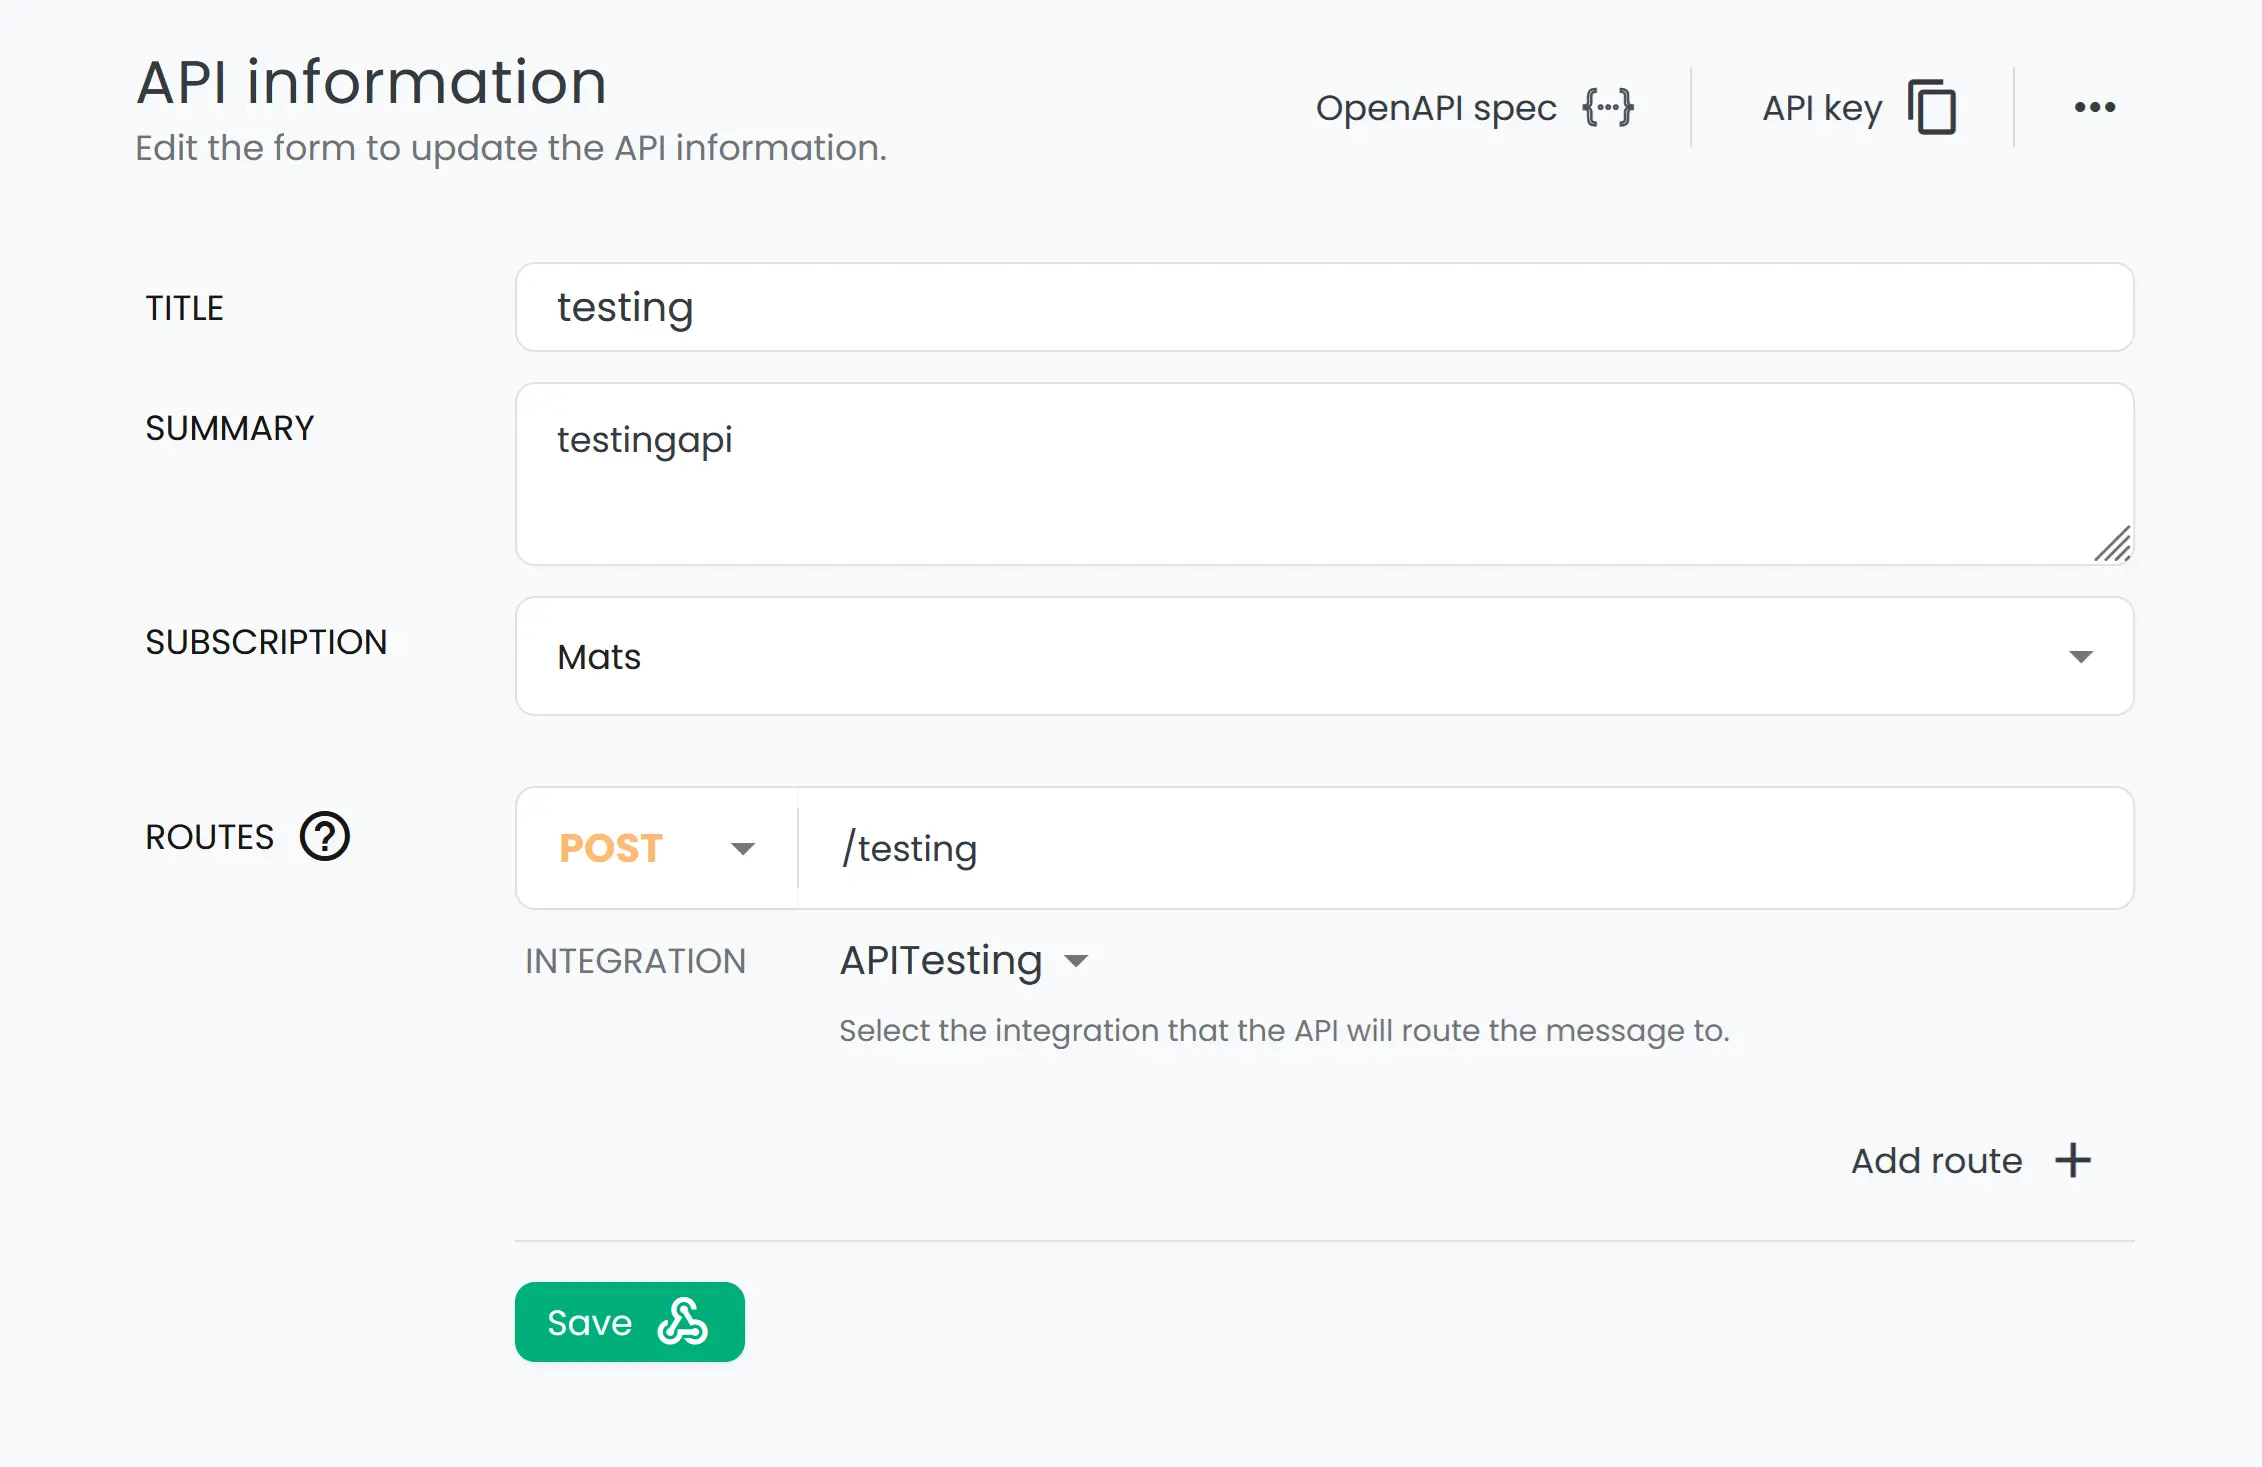Click the webhook icon on Save button

[x=683, y=1322]
